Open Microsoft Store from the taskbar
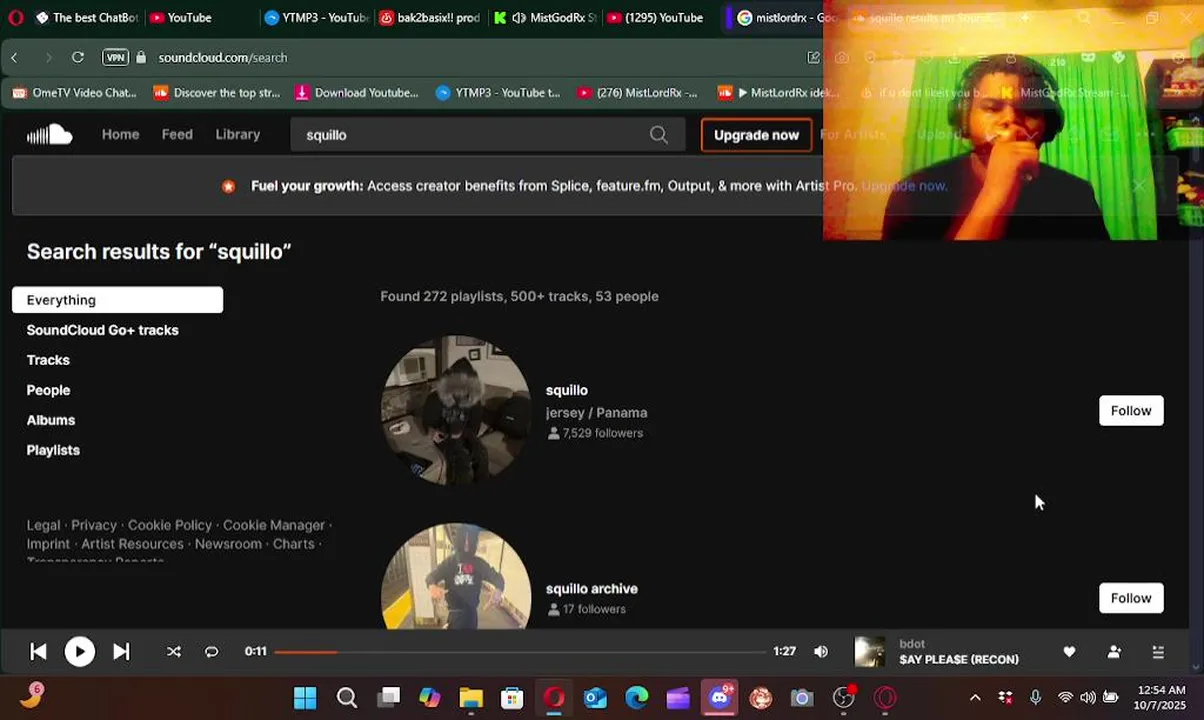Viewport: 1204px width, 720px height. (512, 698)
